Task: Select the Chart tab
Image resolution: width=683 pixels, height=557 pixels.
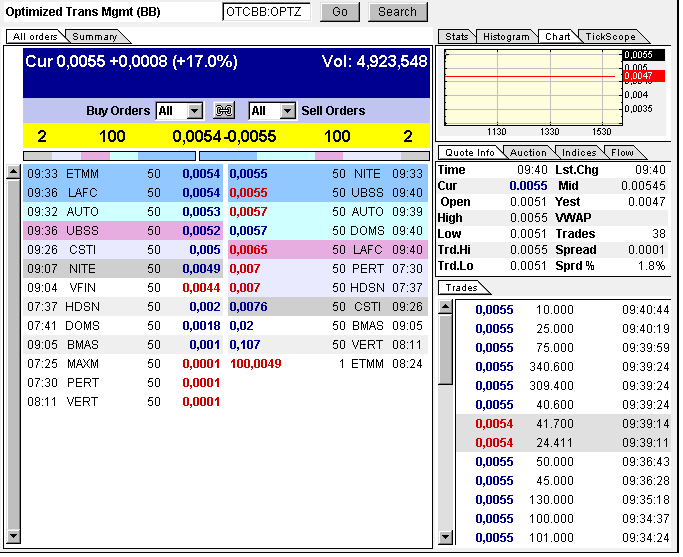Action: (x=558, y=37)
